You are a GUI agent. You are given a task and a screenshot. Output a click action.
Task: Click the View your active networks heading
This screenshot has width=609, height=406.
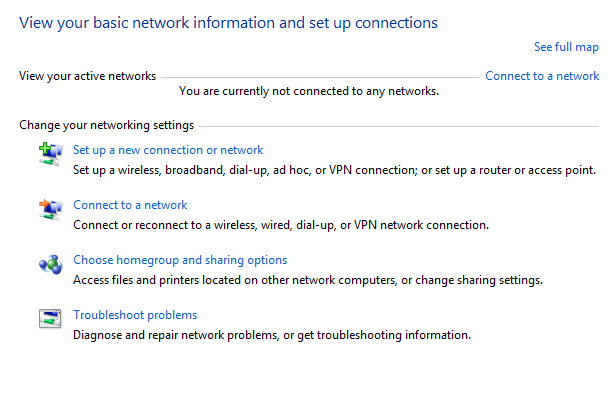[87, 76]
